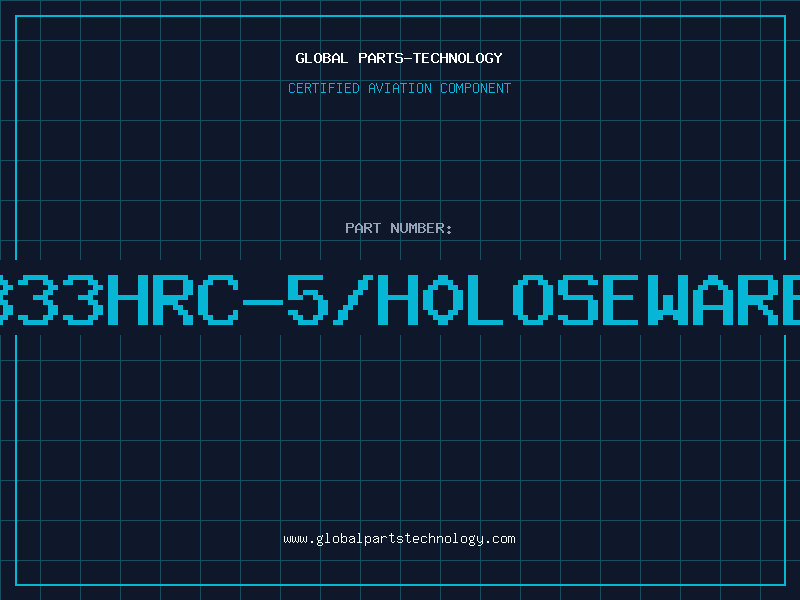The height and width of the screenshot is (600, 800).
Task: Click the large part number text 33HRC-5/HOLOSEWARE
Action: (x=400, y=300)
